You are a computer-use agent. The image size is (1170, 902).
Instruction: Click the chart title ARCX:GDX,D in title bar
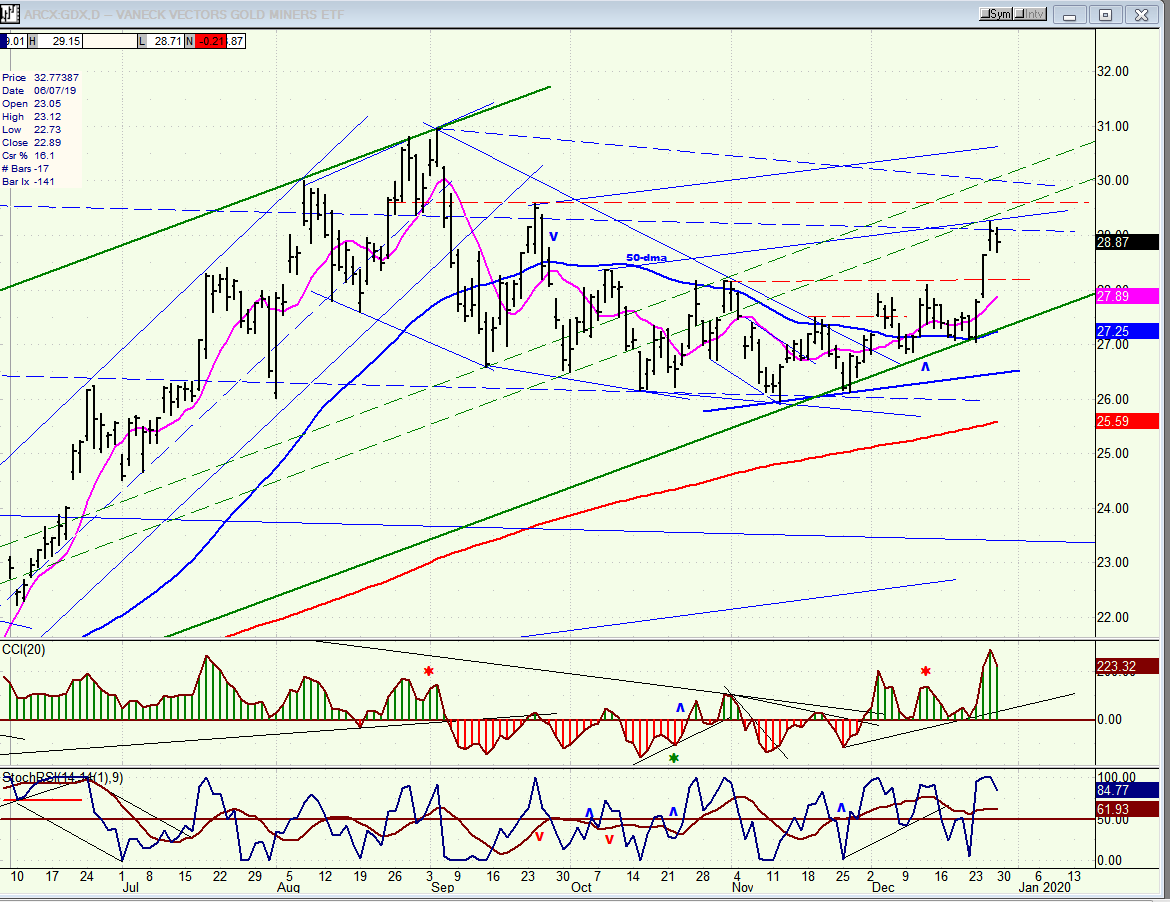[x=60, y=14]
